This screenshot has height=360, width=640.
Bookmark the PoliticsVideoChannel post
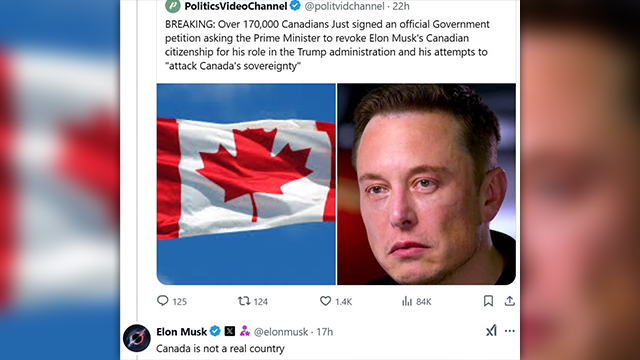[488, 301]
